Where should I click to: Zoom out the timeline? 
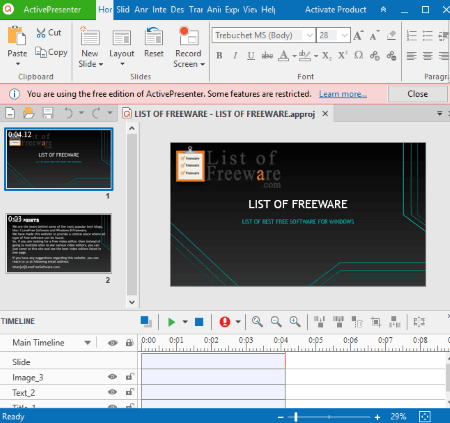[276, 322]
